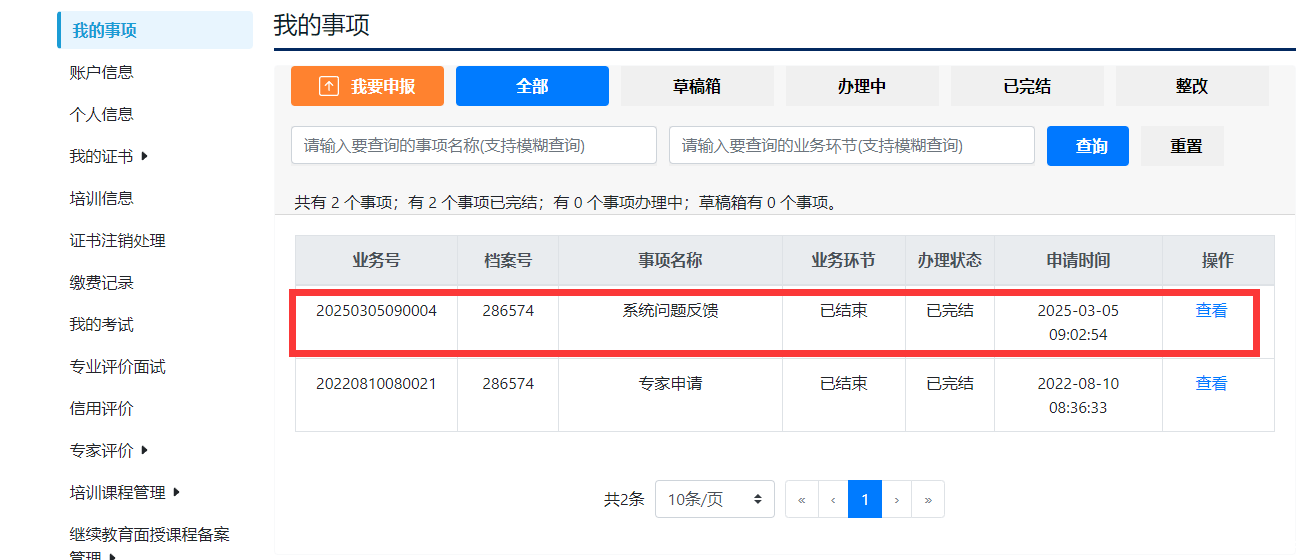Go to first page of results
Viewport: 1306px width, 560px height.
(801, 499)
